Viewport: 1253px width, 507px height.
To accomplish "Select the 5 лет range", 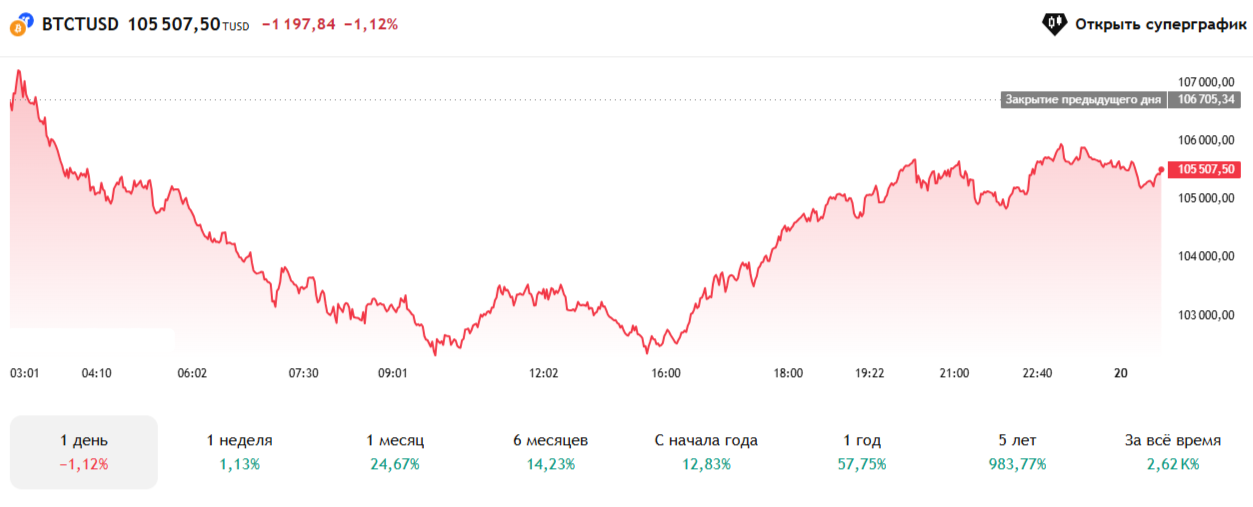I will (x=1018, y=452).
